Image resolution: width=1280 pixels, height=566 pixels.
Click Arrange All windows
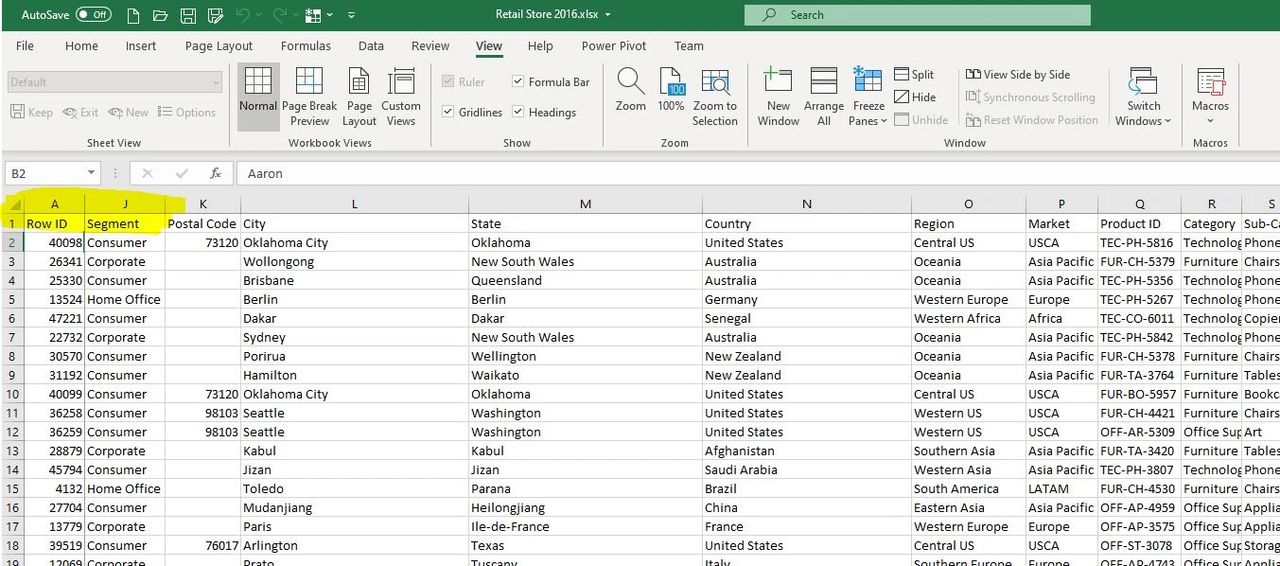824,98
